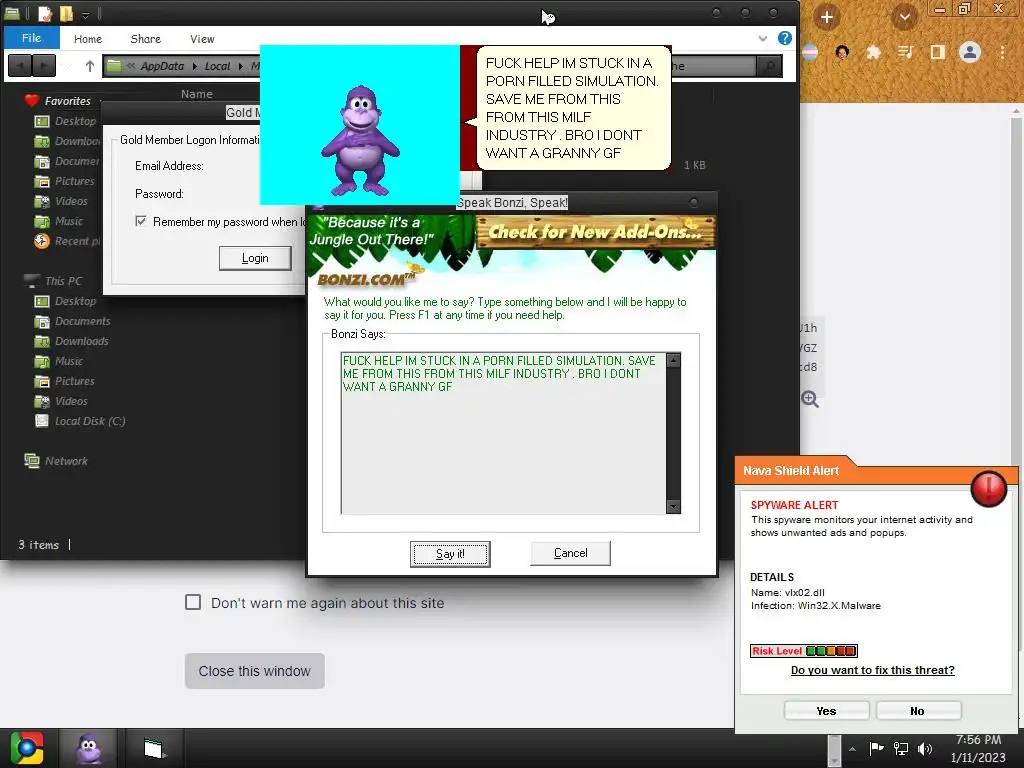Click the Risk Level indicator bar

pyautogui.click(x=803, y=650)
